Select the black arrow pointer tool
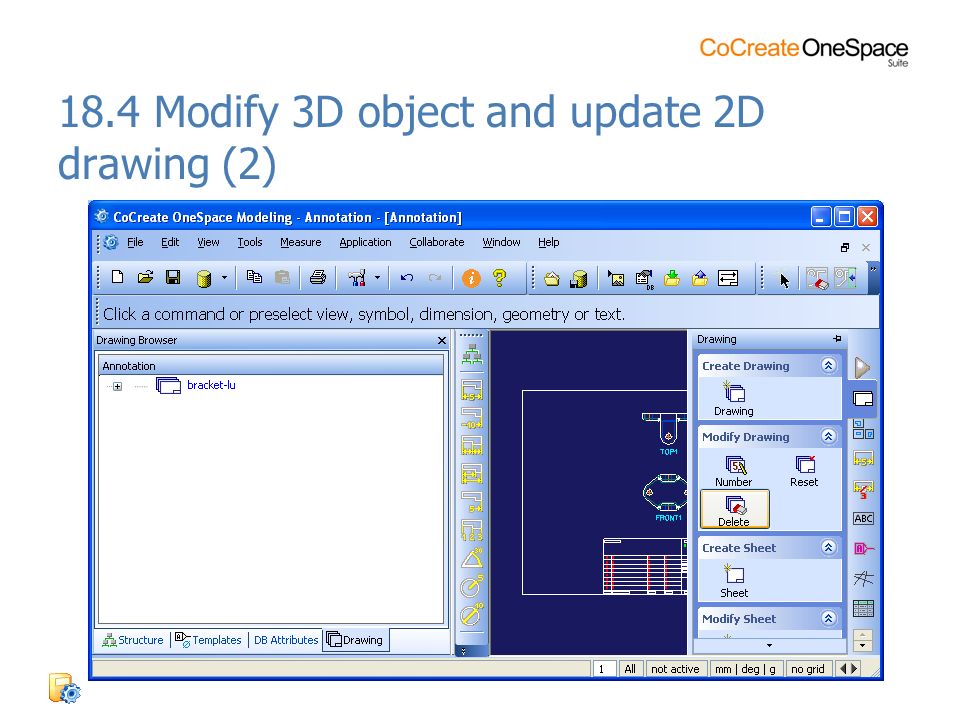960x720 pixels. (x=784, y=280)
